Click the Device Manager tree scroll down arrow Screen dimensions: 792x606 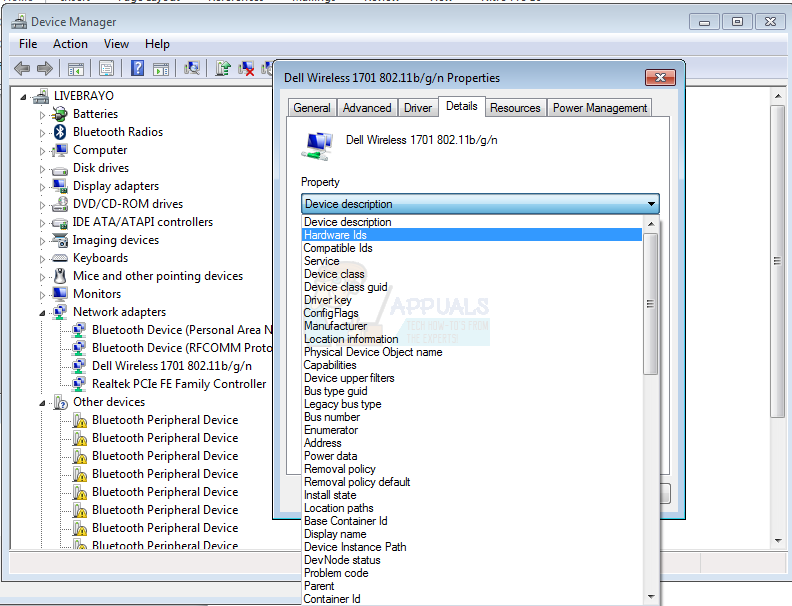pyautogui.click(x=777, y=541)
